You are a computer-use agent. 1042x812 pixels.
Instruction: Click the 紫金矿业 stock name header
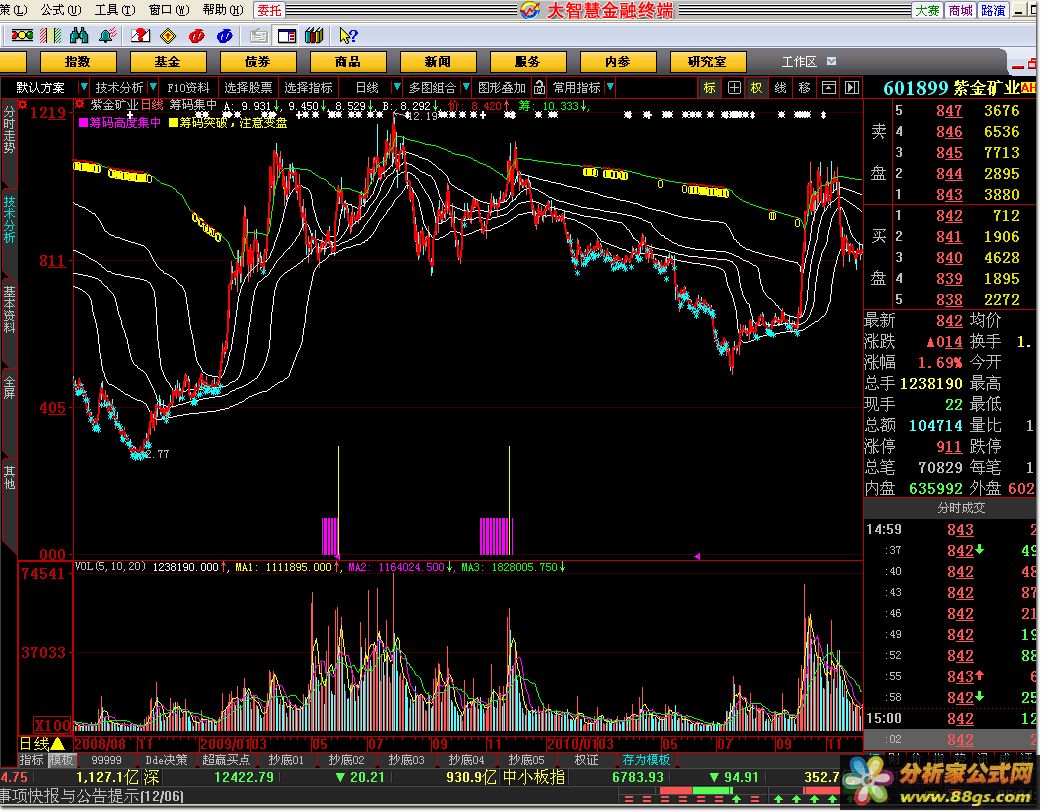[x=986, y=88]
